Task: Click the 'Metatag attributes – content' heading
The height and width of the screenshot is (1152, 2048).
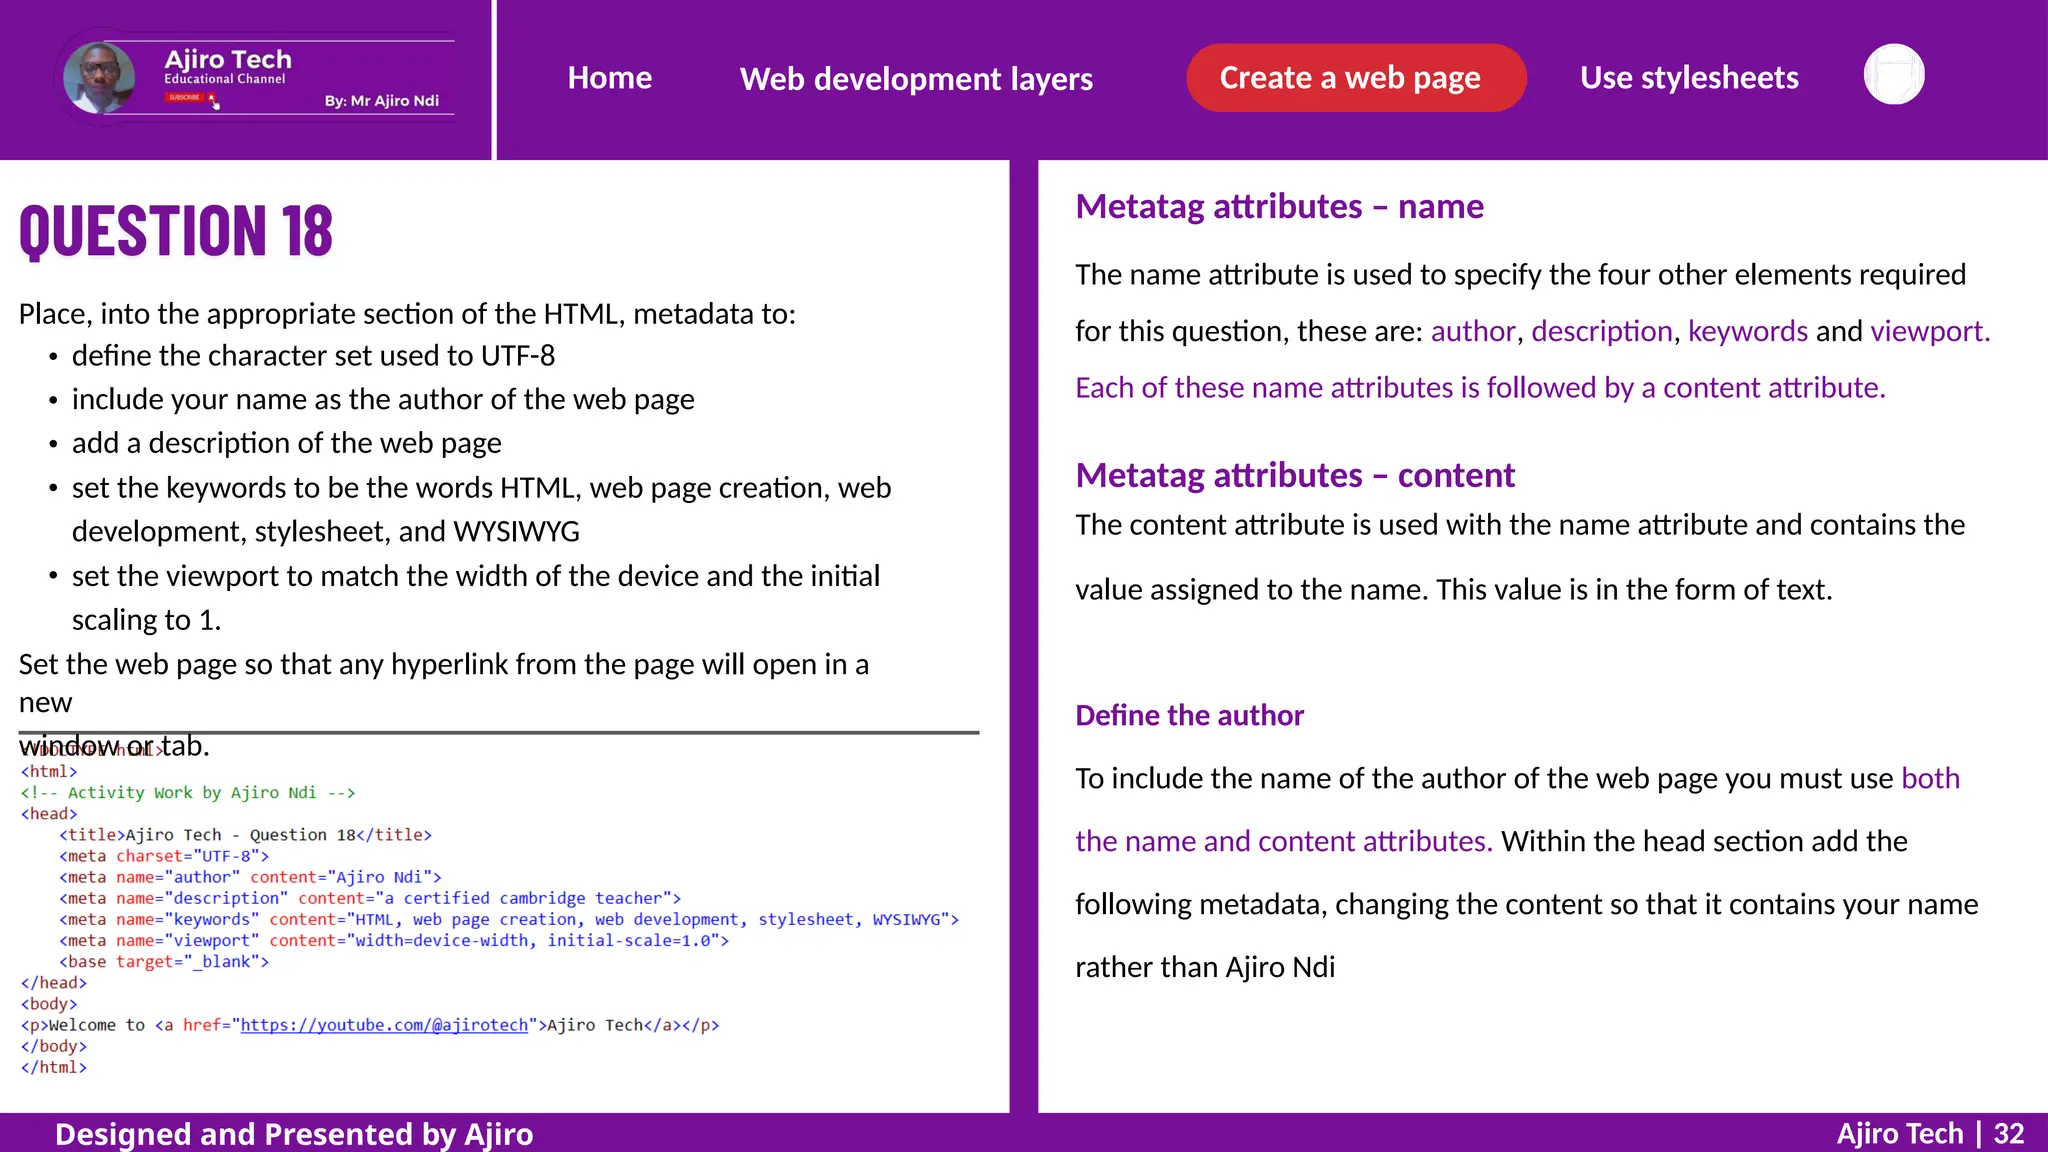Action: pos(1295,475)
